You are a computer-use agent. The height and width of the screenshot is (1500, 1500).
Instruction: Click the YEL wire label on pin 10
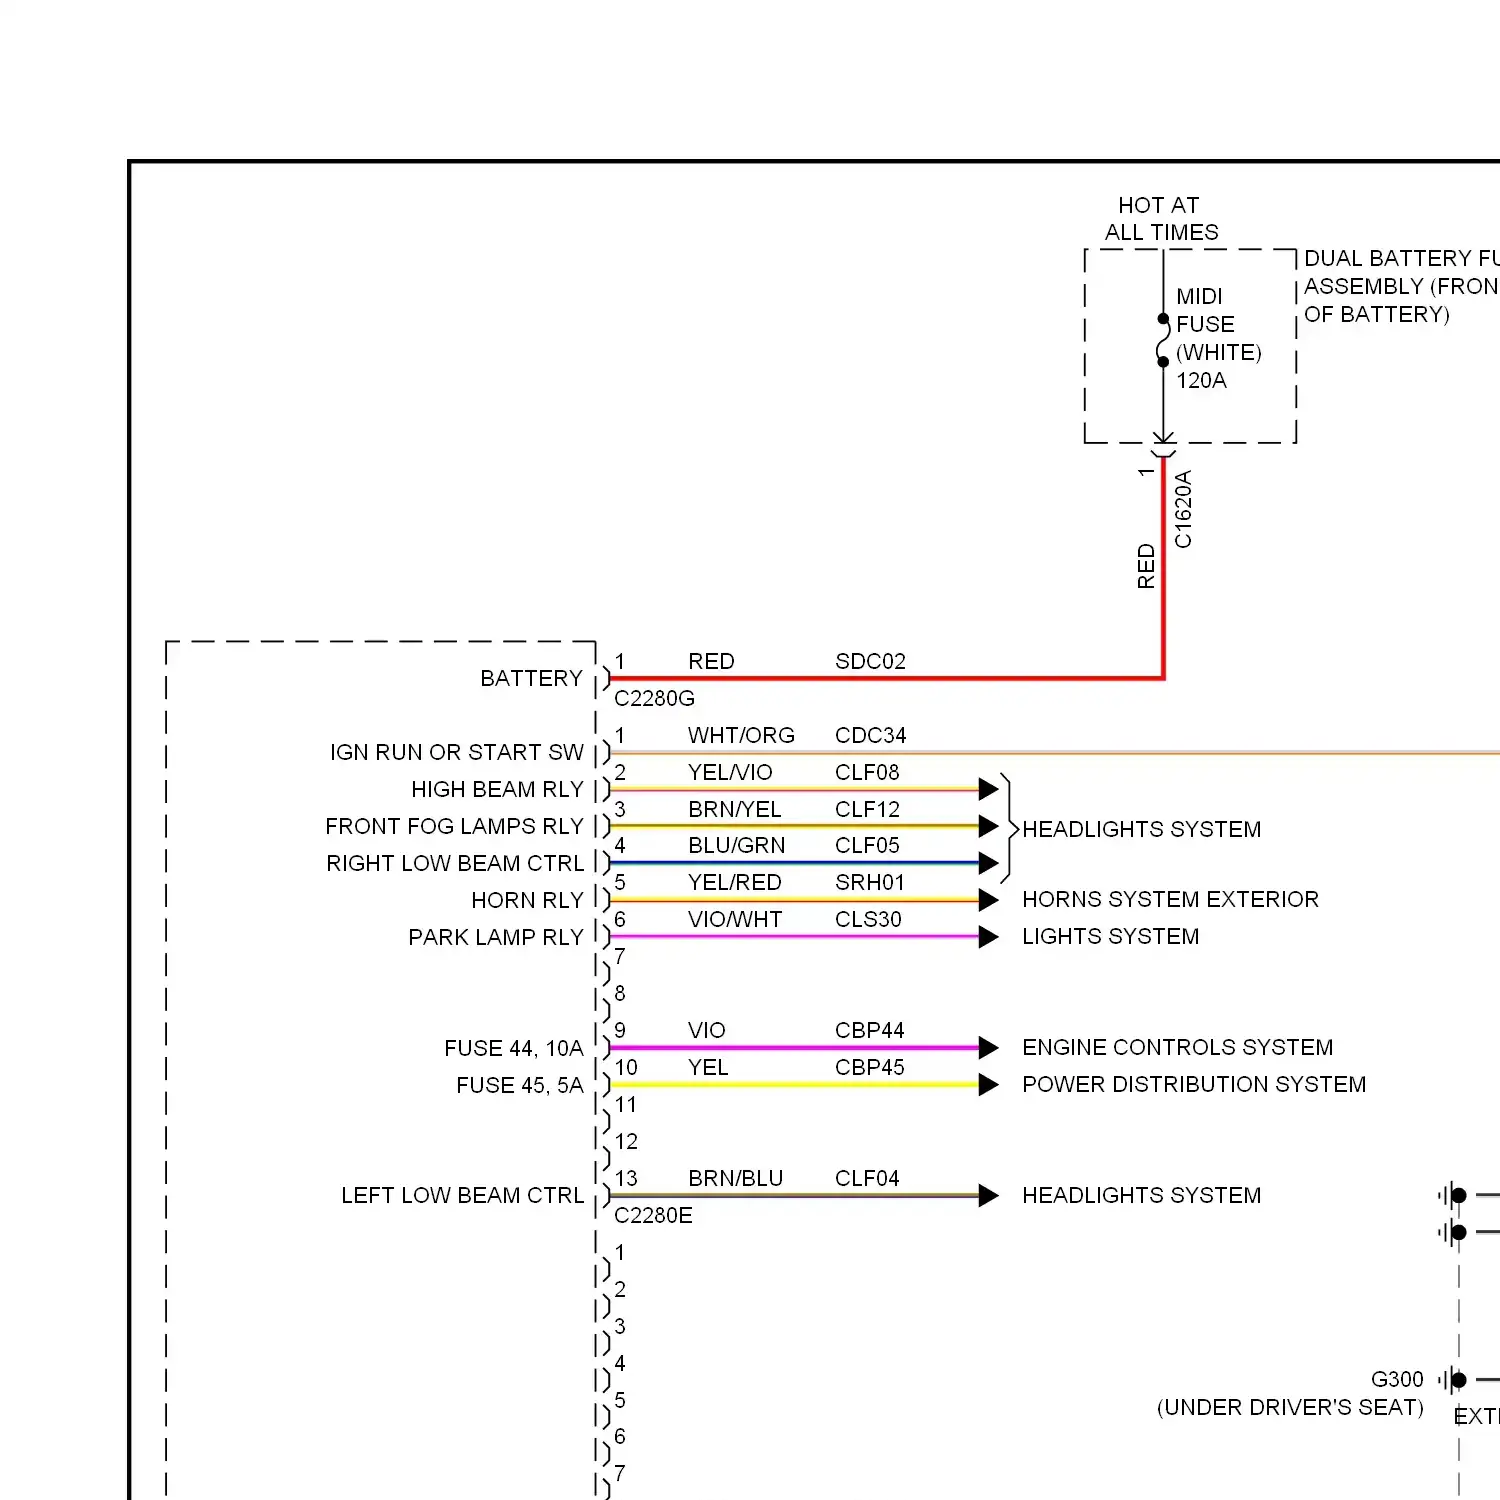[x=708, y=1067]
